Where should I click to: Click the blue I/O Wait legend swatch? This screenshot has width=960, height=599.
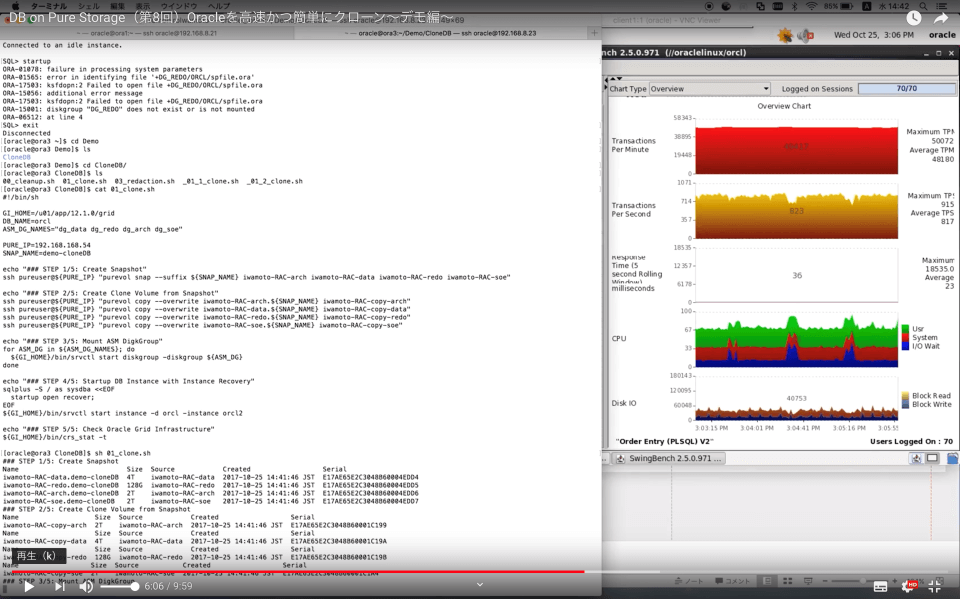click(x=906, y=346)
